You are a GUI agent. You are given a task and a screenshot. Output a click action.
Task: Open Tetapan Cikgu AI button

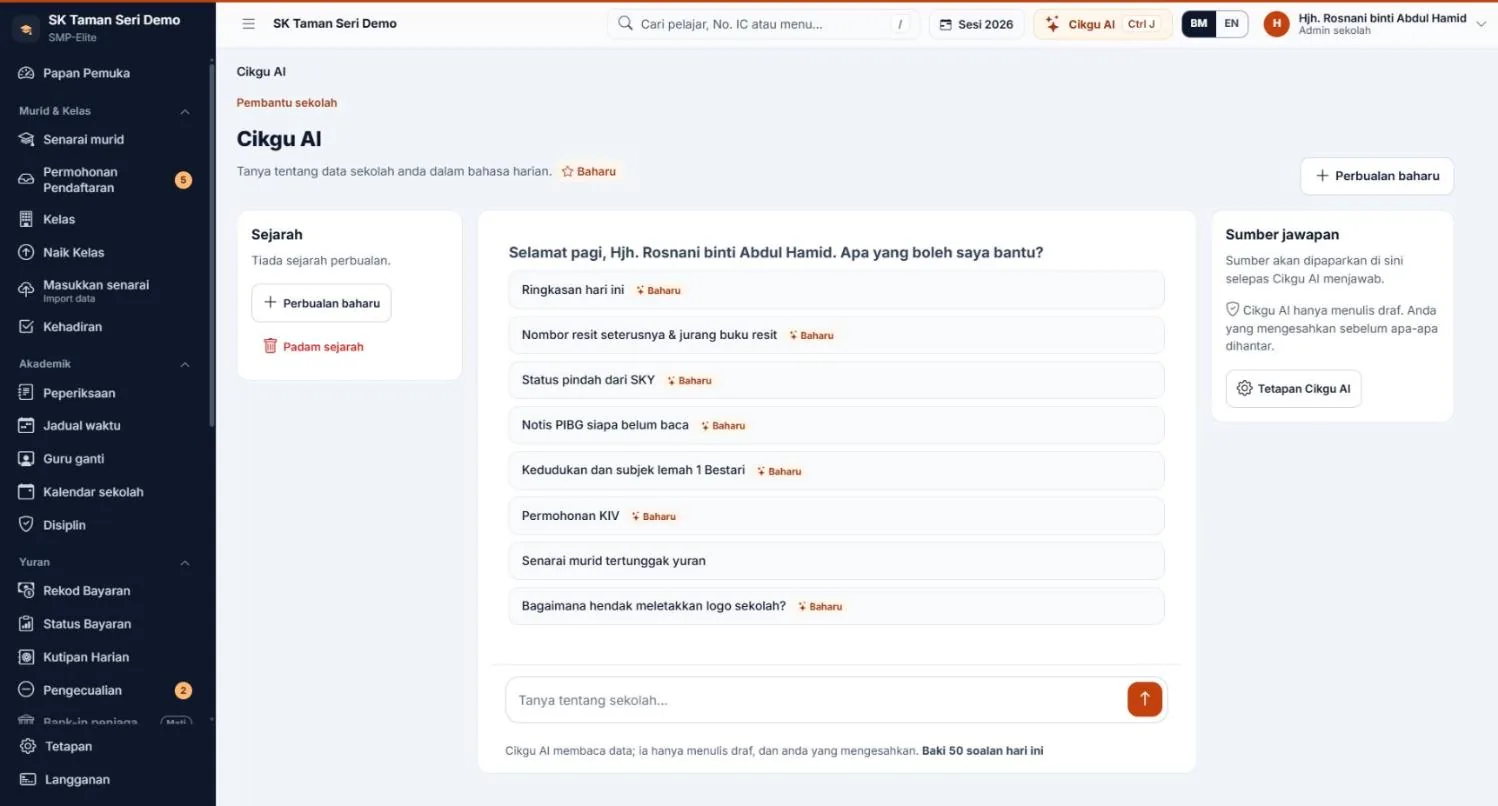click(1293, 388)
